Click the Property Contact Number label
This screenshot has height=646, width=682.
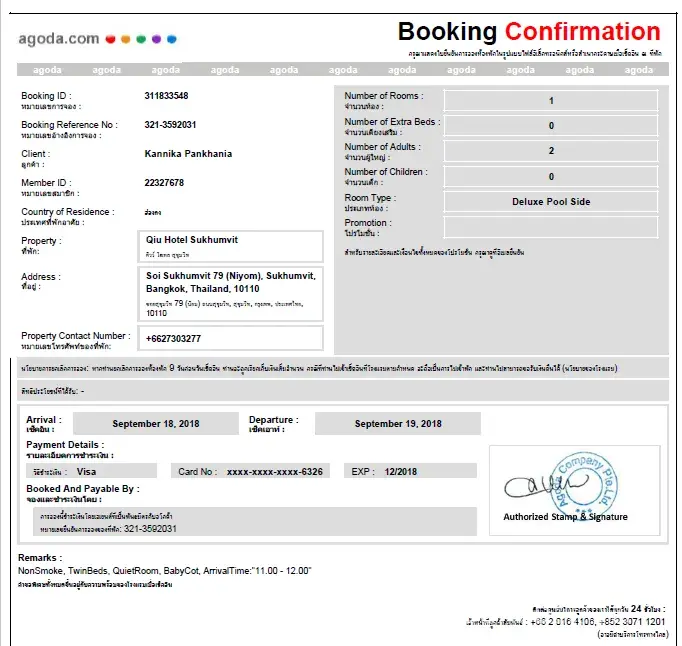[76, 336]
